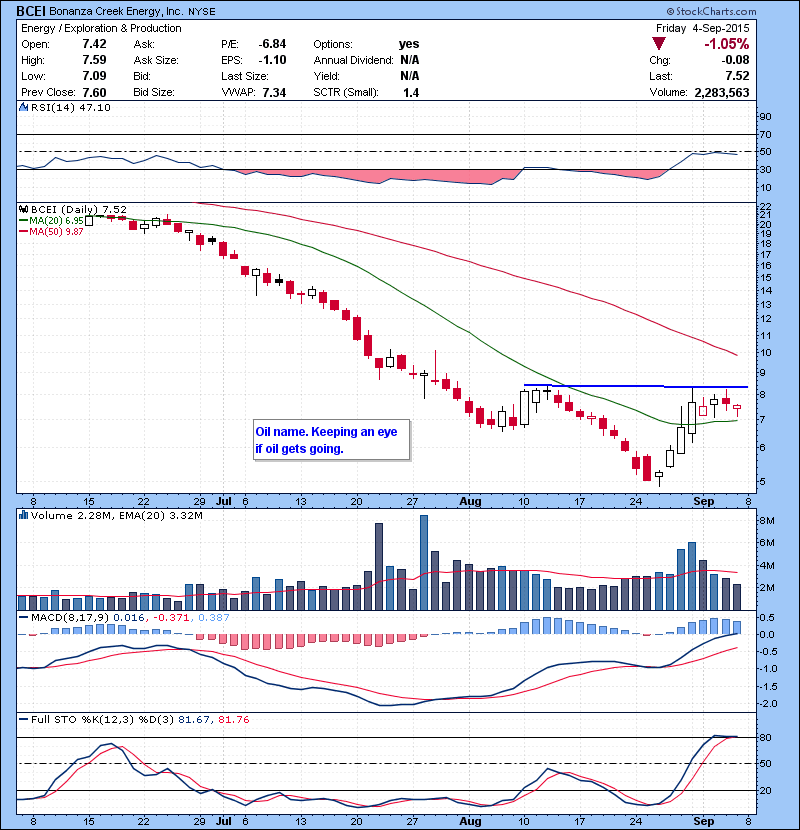The width and height of the screenshot is (800, 830).
Task: Click the RSI(14) 47.10 label
Action: (x=71, y=107)
